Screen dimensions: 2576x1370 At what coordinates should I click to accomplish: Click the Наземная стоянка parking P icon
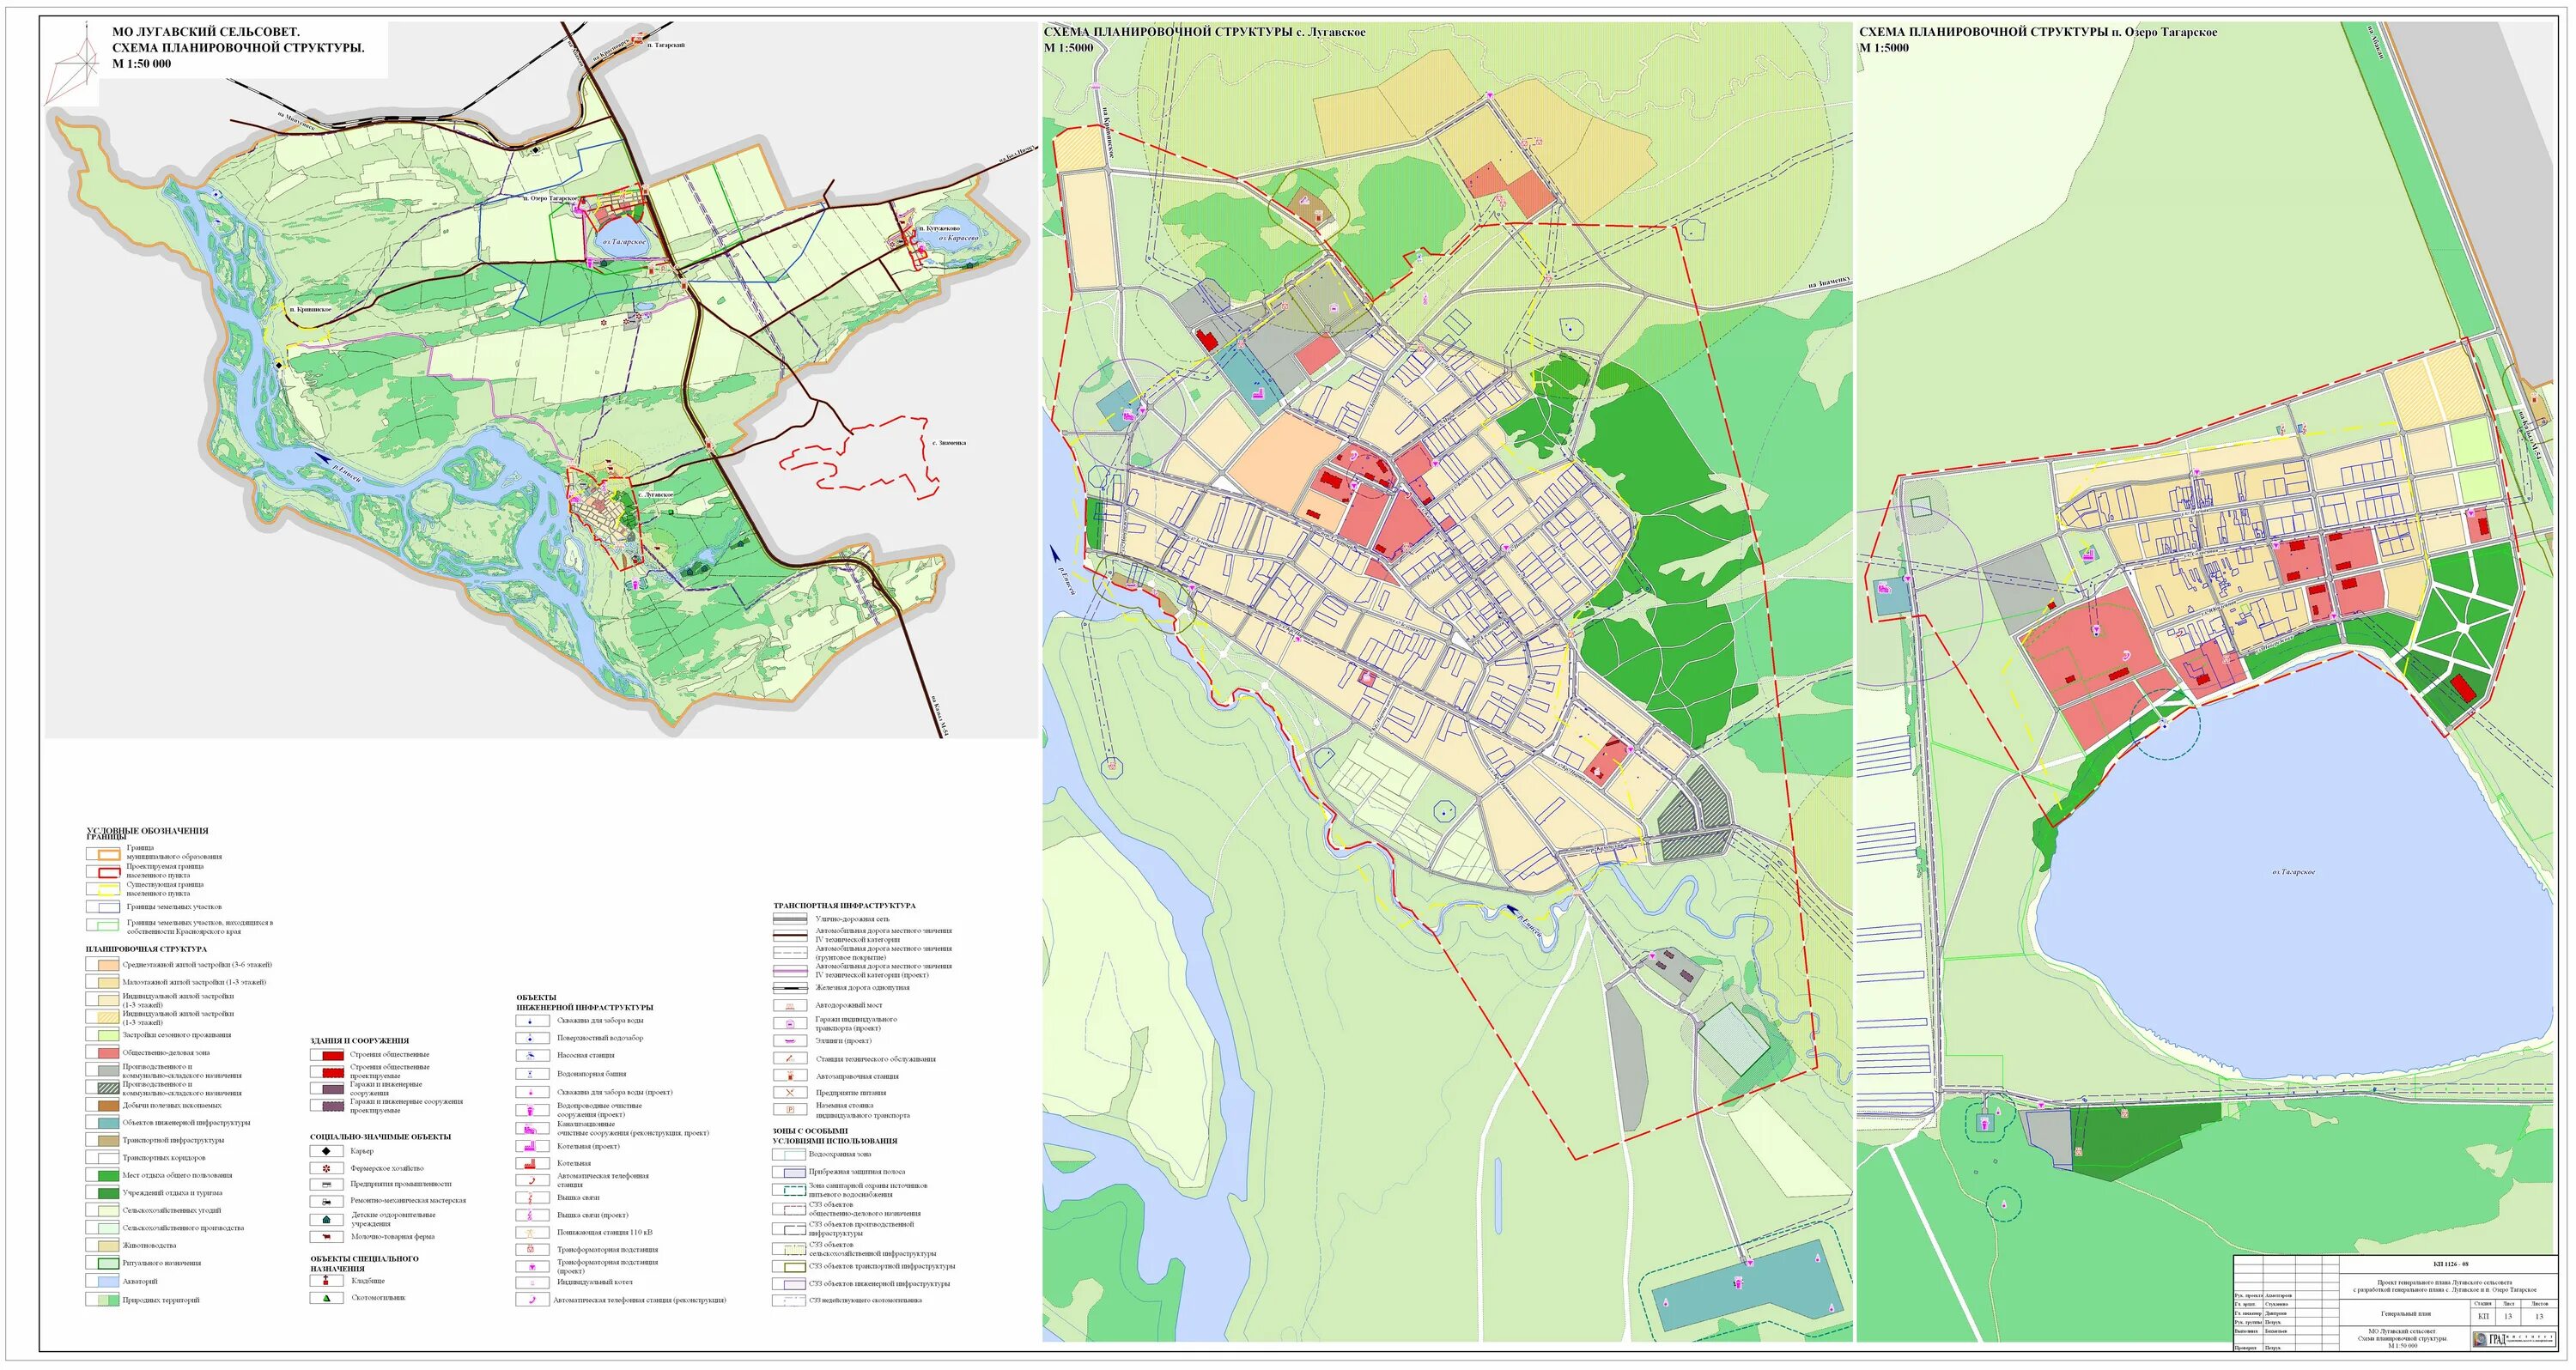click(789, 1110)
